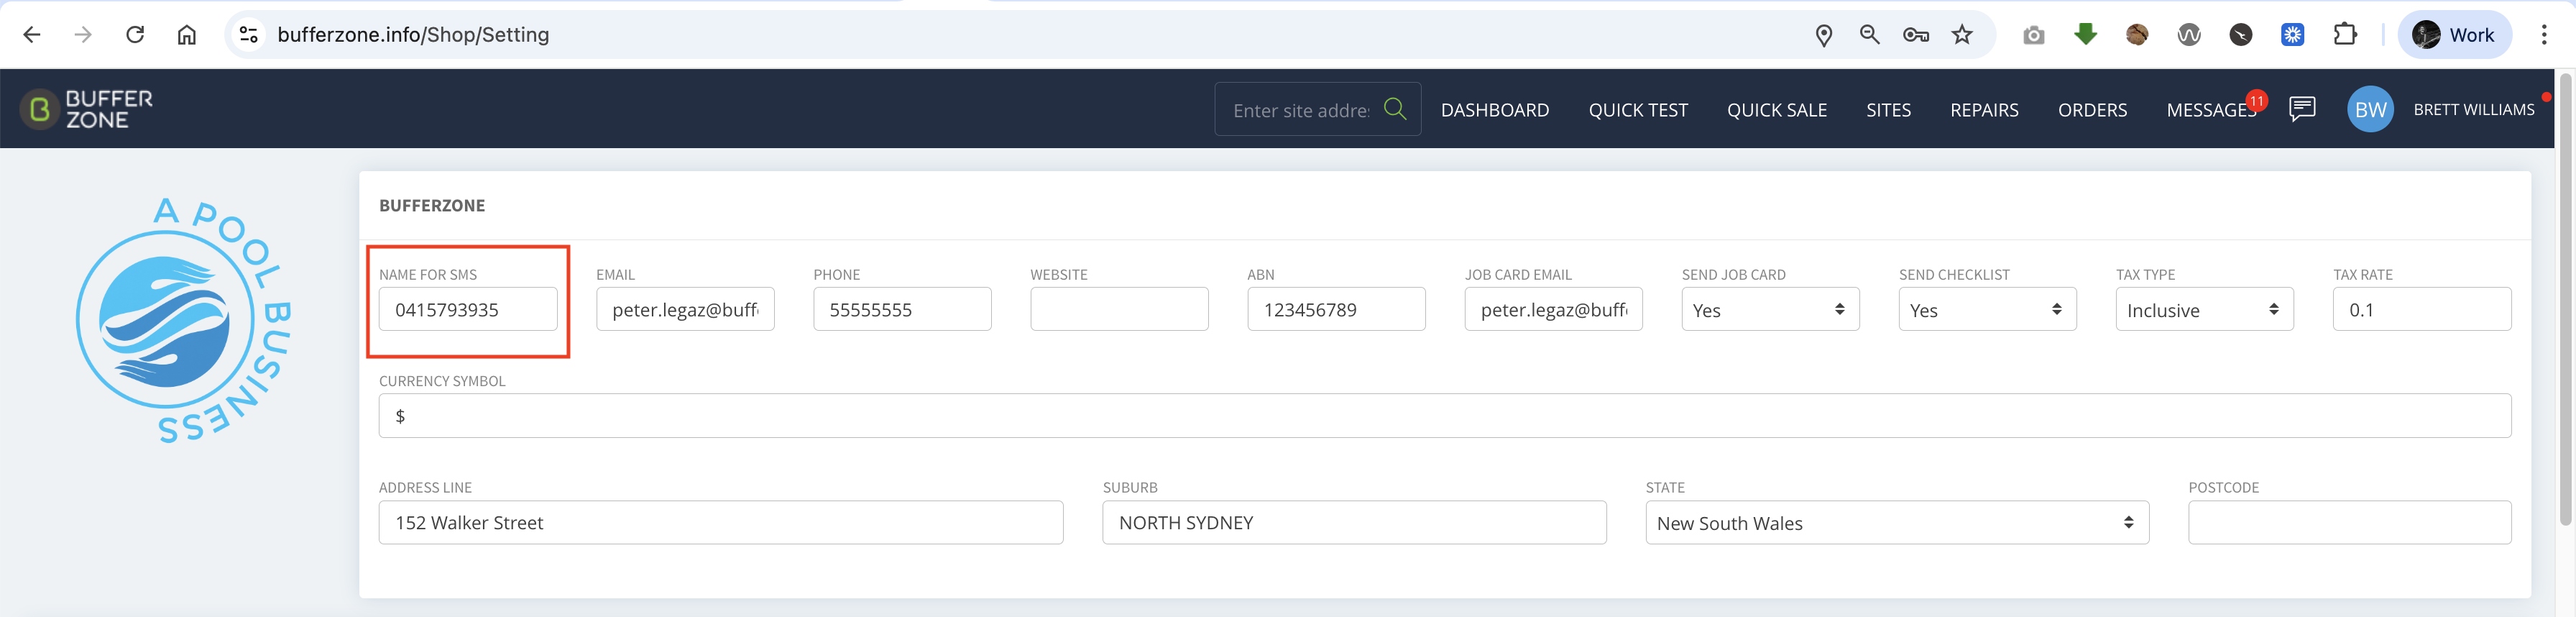Image resolution: width=2576 pixels, height=617 pixels.
Task: Open the Tax Type Inclusive dropdown
Action: coord(2204,310)
